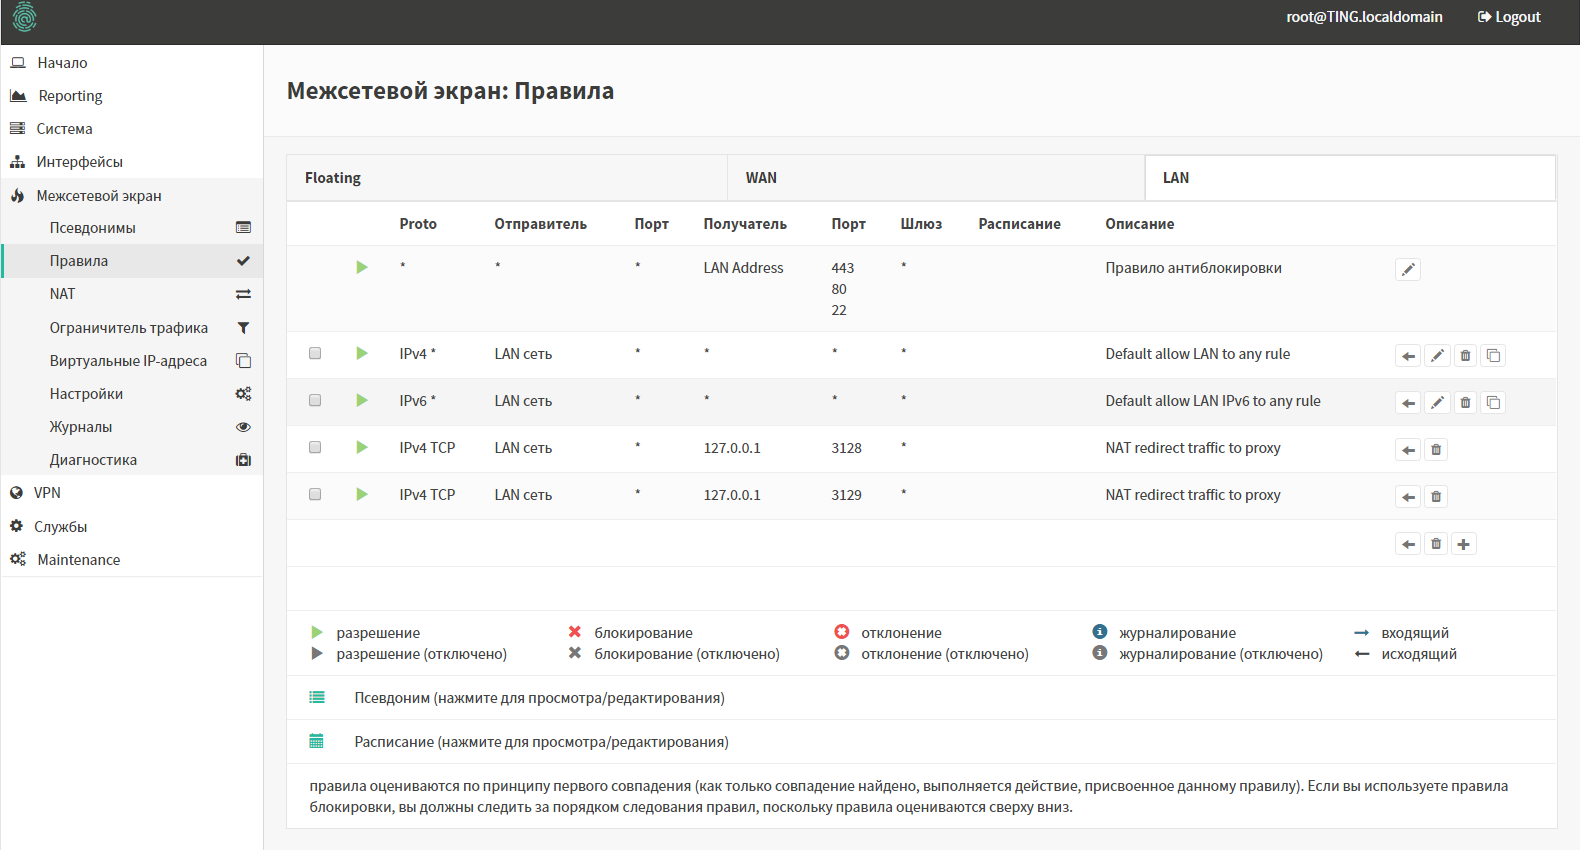Edit the anti-lockout rule (Правило антиблокировки)
This screenshot has height=850, width=1580.
click(1408, 270)
